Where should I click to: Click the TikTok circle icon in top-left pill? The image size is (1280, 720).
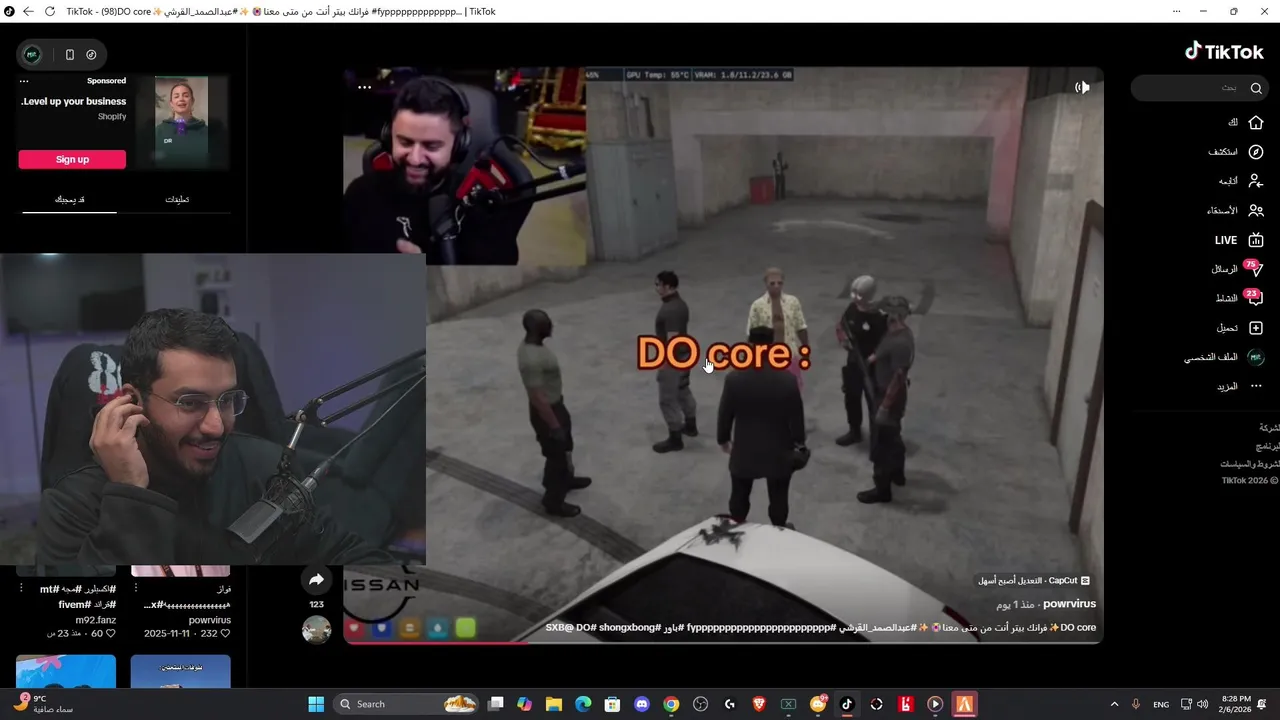[91, 54]
